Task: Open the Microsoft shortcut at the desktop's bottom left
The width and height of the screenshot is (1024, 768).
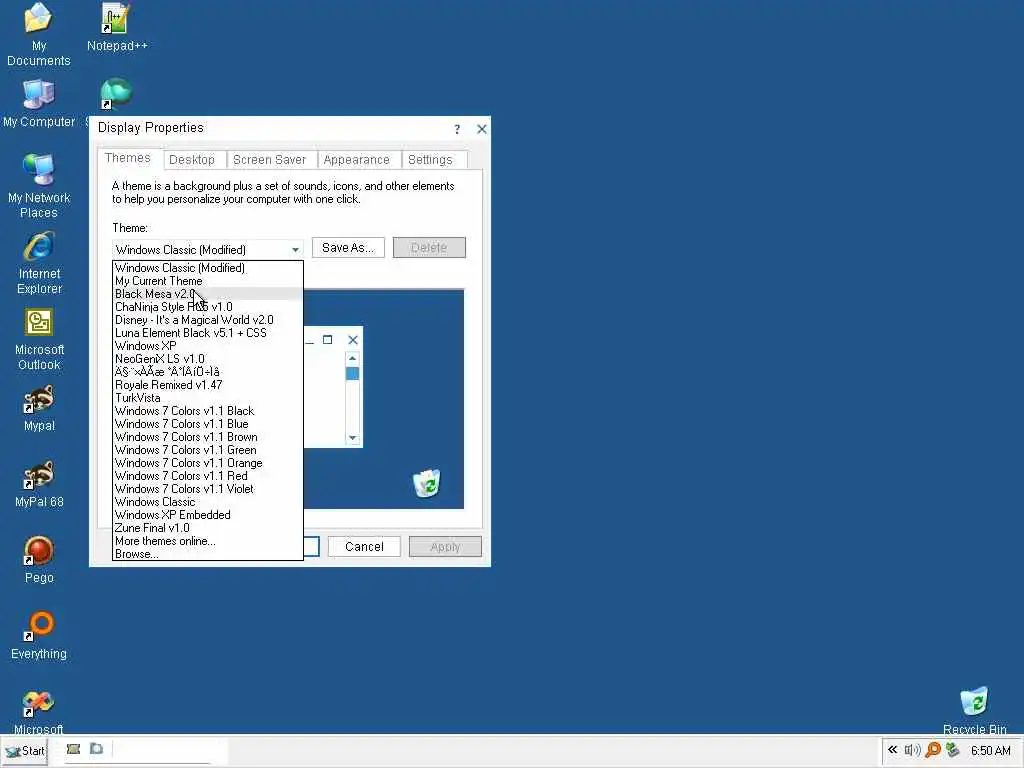Action: pyautogui.click(x=39, y=712)
